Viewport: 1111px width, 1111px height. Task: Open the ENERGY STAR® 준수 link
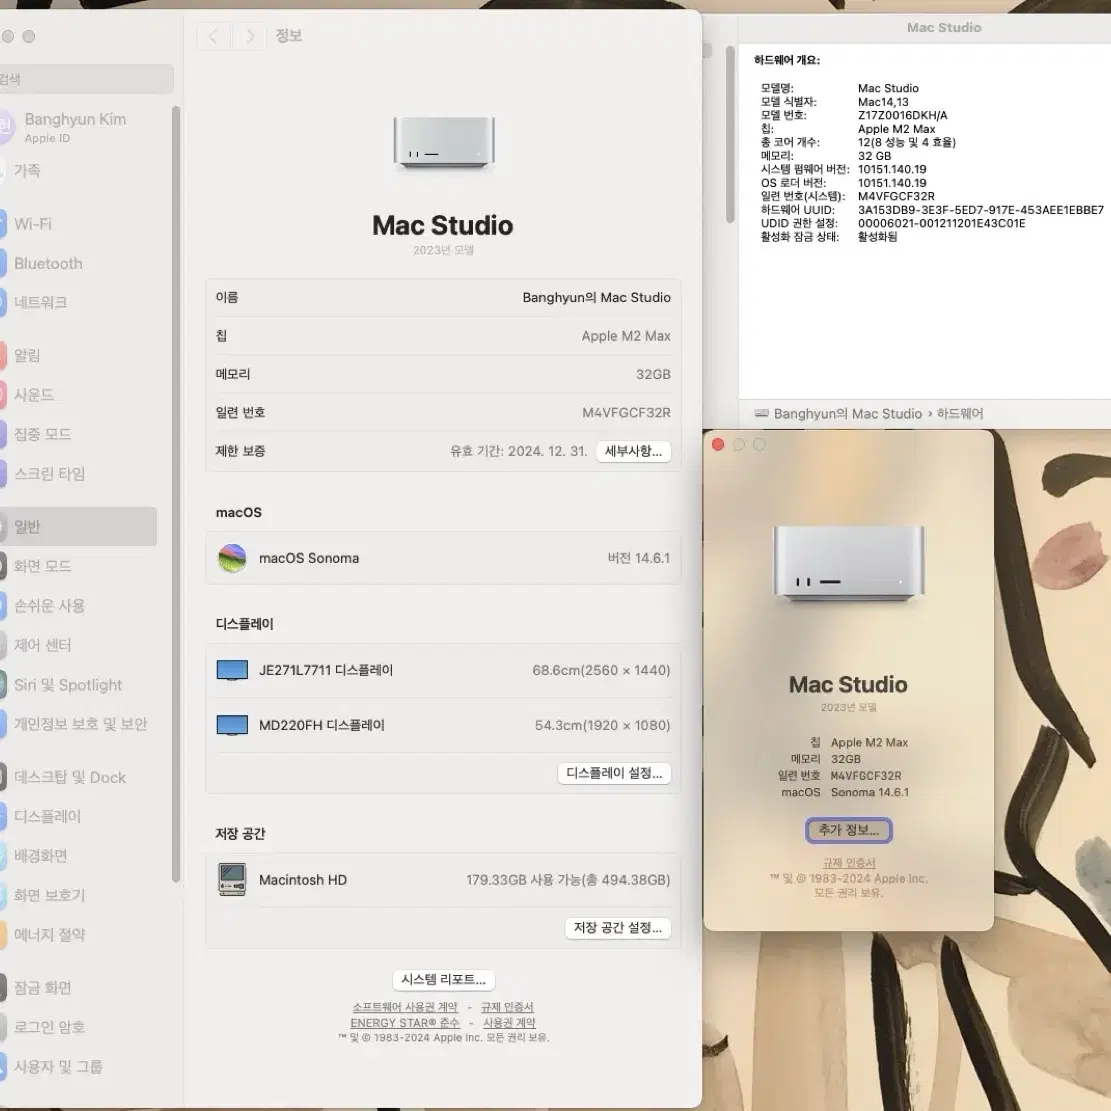405,1023
